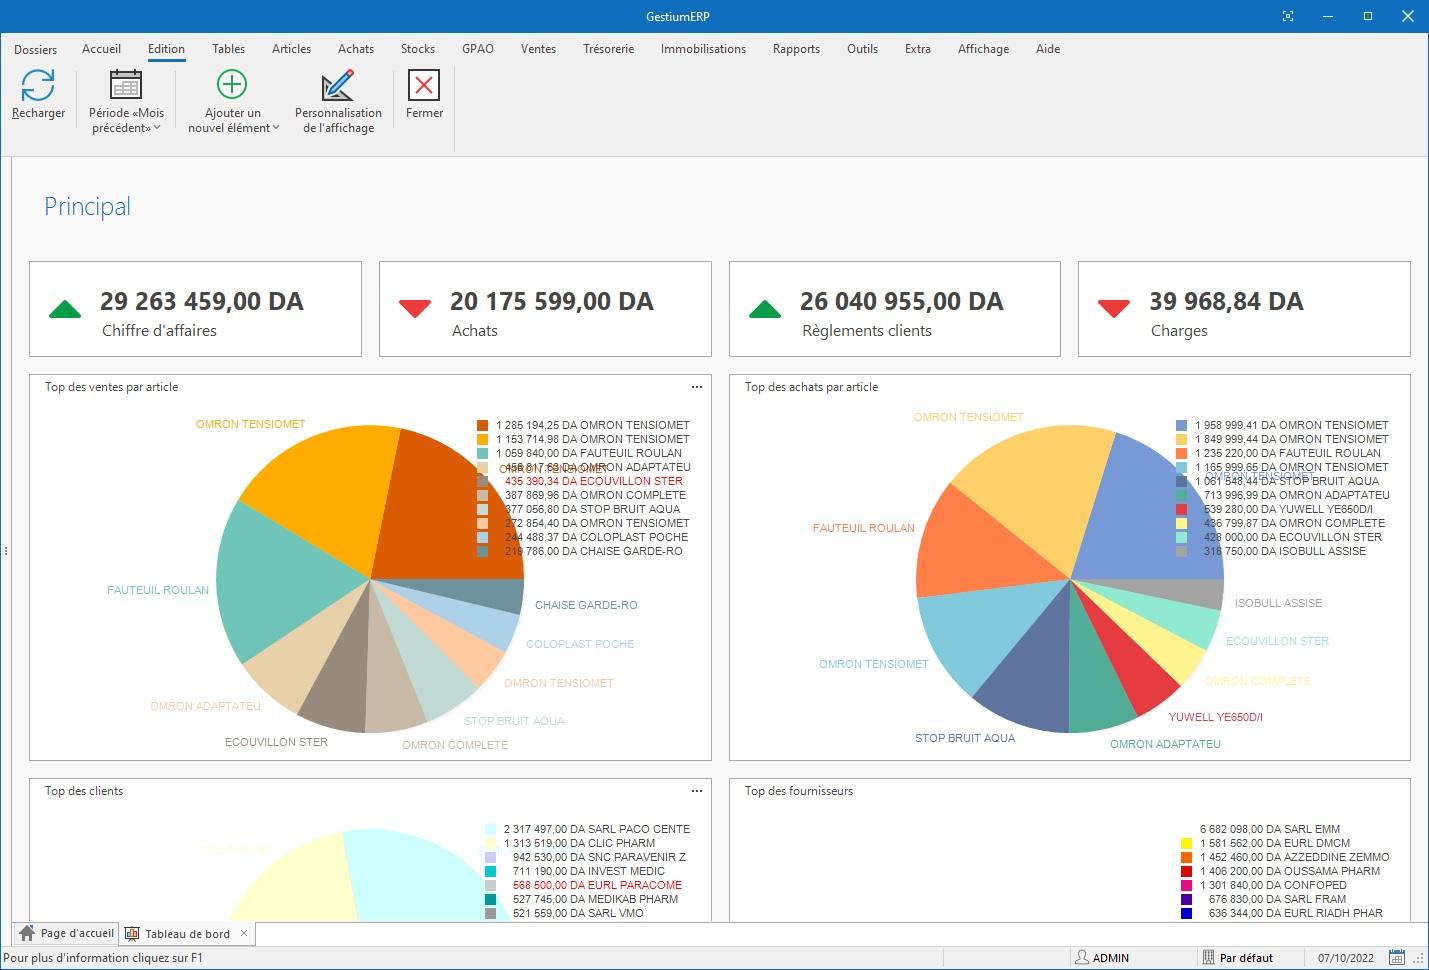Click the Recharger reload icon
The height and width of the screenshot is (970, 1429).
click(38, 85)
